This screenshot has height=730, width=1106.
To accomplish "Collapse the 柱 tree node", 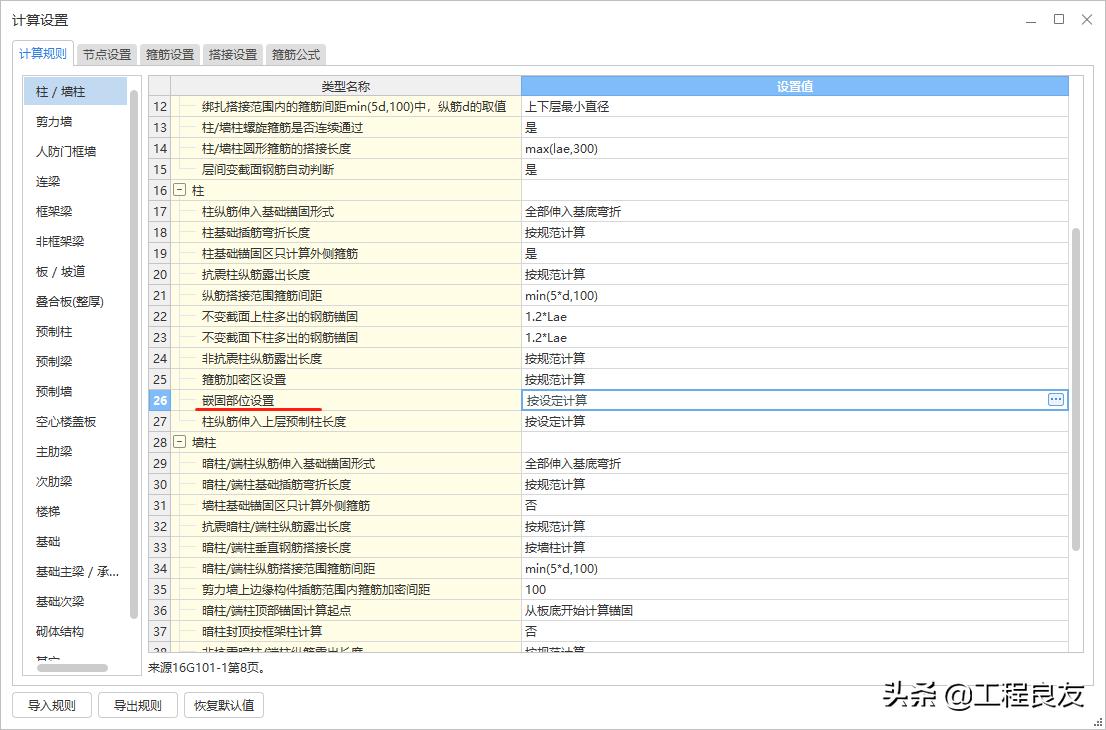I will 178,190.
